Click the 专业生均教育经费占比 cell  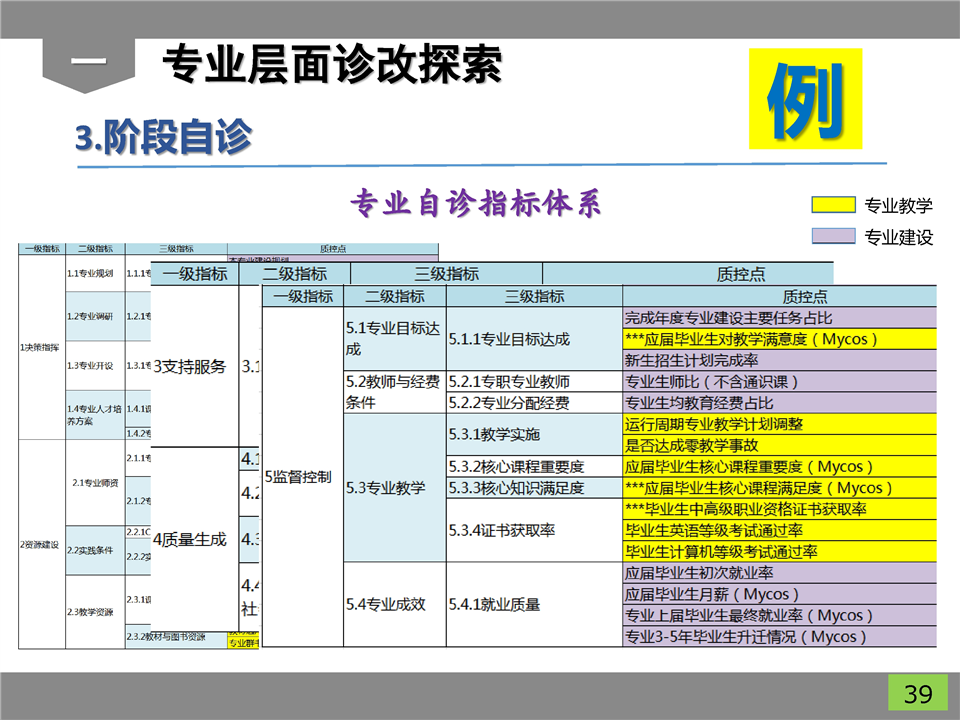click(x=779, y=403)
